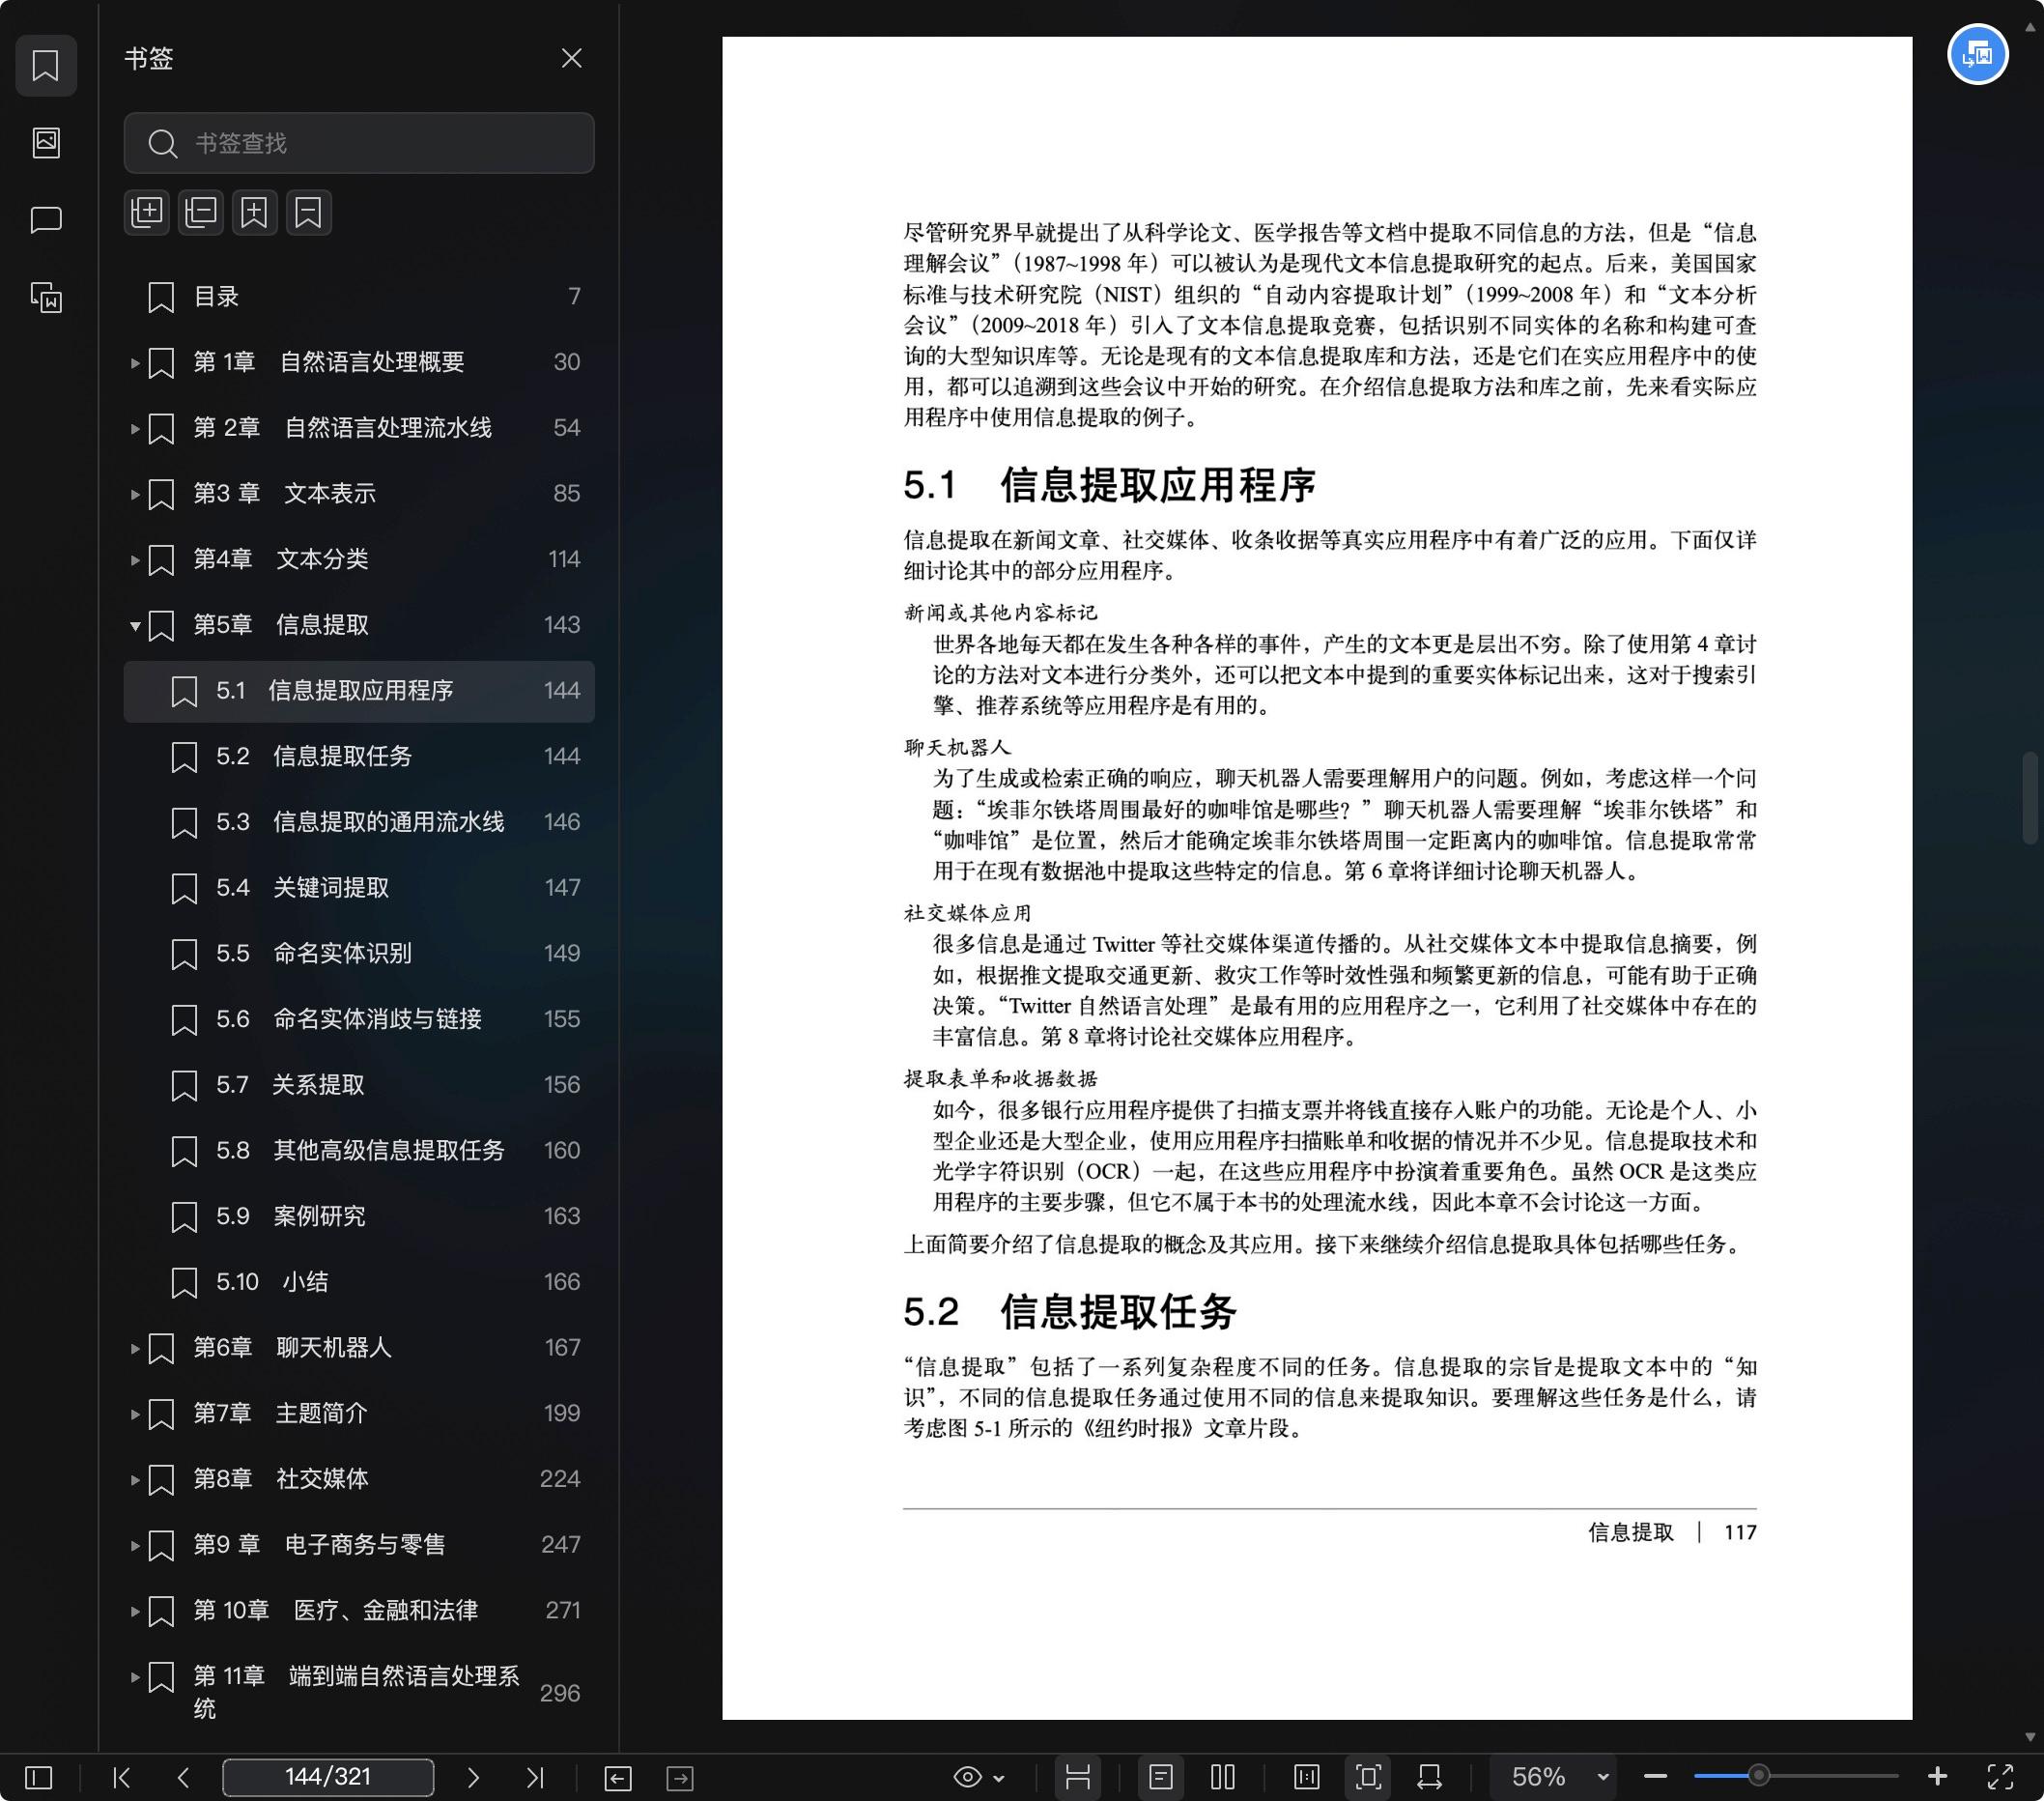Jump to 5.10 小结 bookmark
This screenshot has height=1801, width=2044.
click(x=359, y=1282)
